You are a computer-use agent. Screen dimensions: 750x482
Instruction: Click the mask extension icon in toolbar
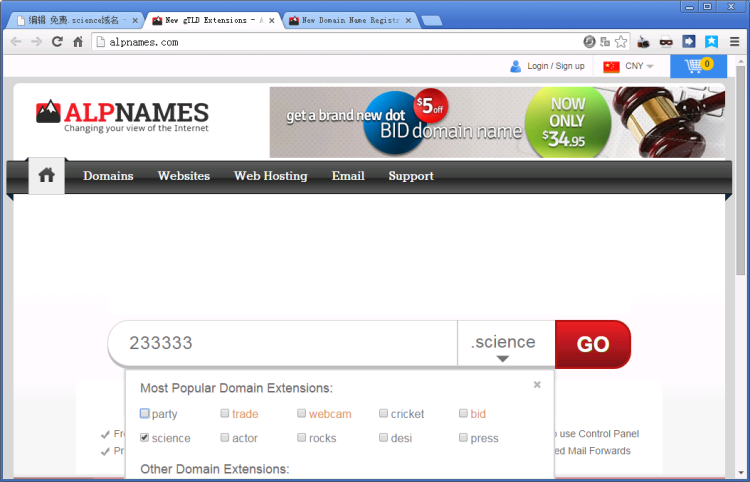click(x=666, y=42)
